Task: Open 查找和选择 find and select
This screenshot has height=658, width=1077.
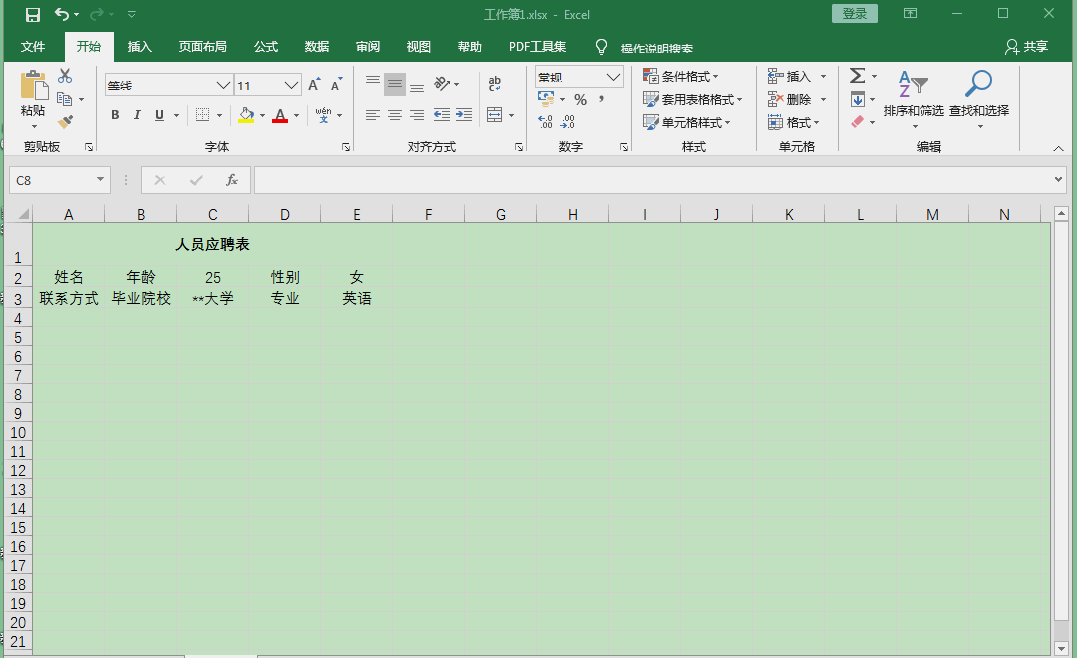Action: 979,99
